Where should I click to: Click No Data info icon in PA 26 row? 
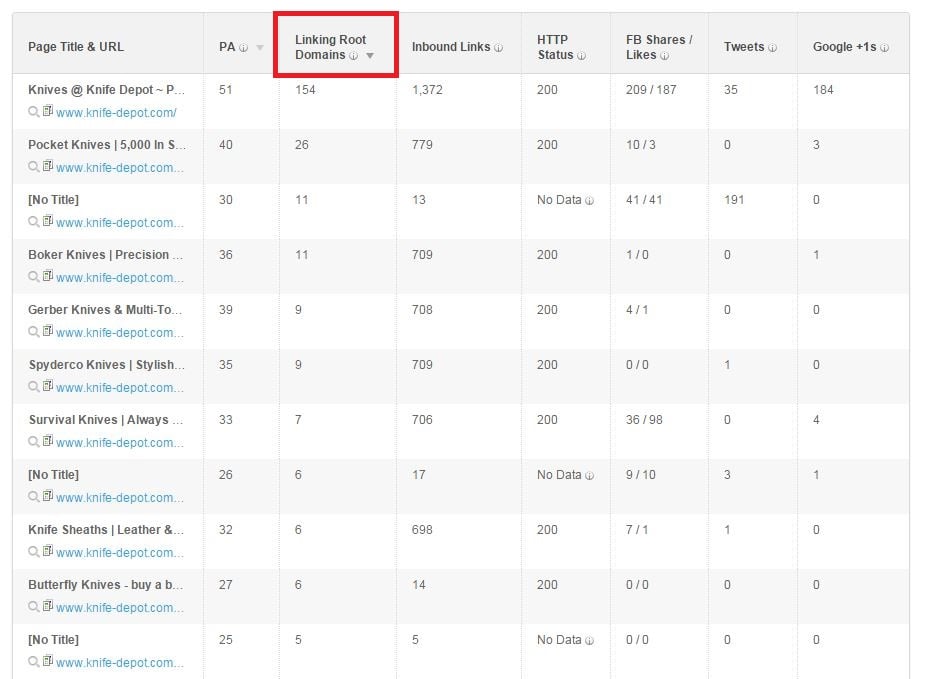tap(589, 476)
